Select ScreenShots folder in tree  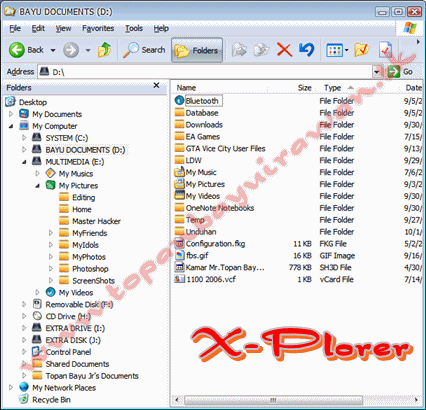coord(93,281)
